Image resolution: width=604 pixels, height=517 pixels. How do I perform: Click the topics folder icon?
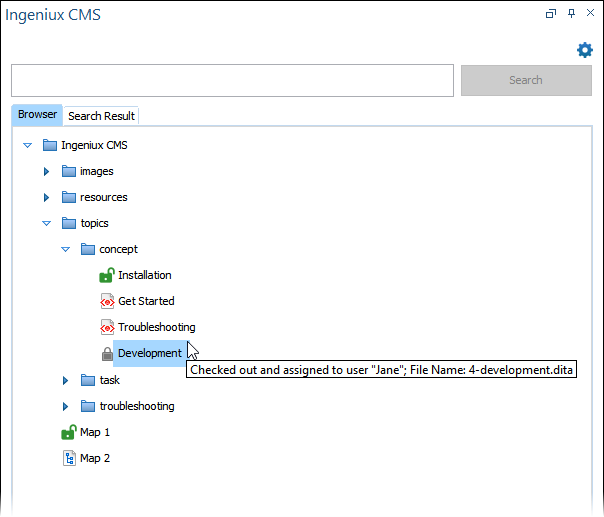[69, 223]
